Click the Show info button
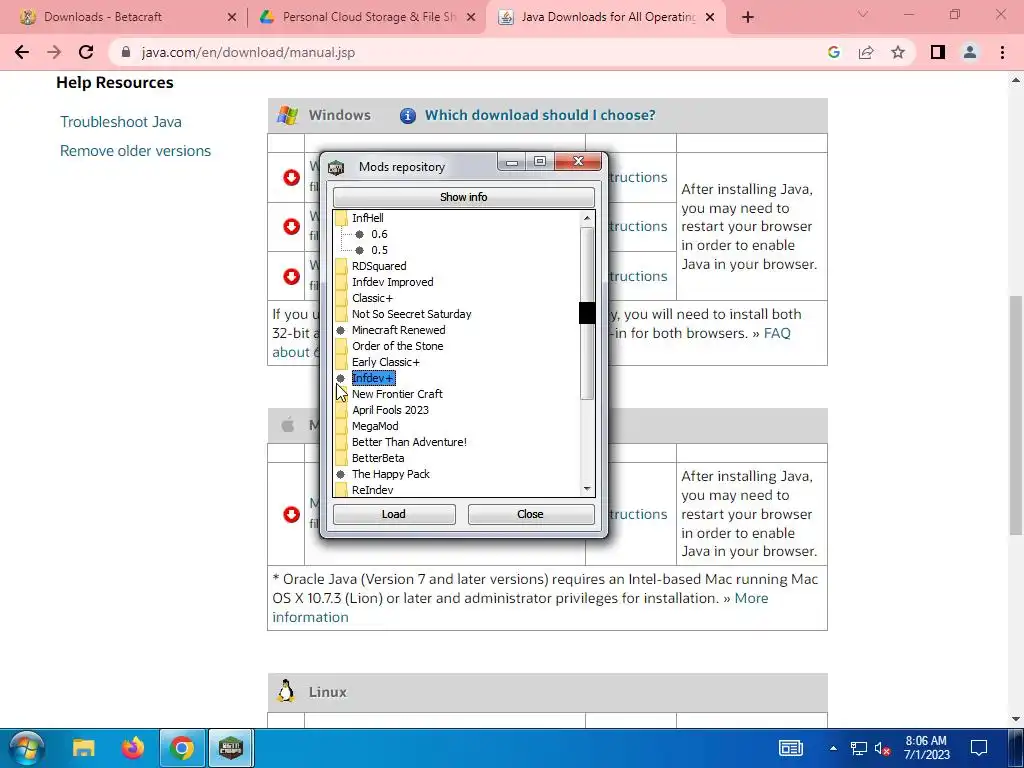 click(464, 197)
